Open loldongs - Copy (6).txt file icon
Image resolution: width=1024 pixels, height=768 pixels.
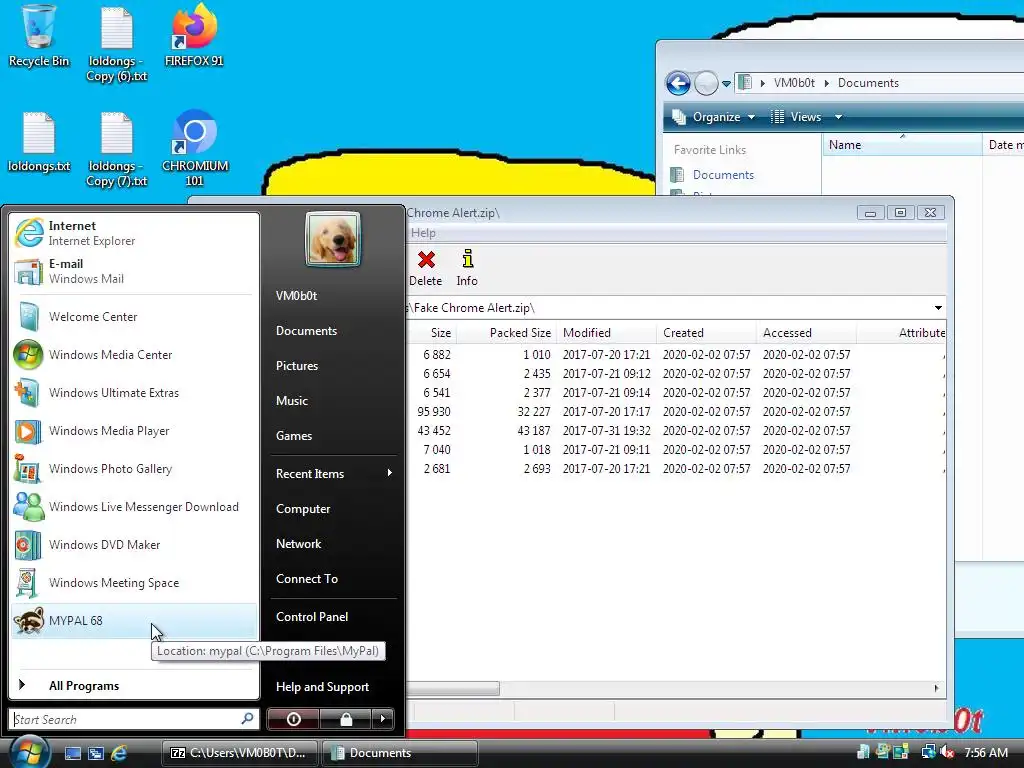(117, 44)
